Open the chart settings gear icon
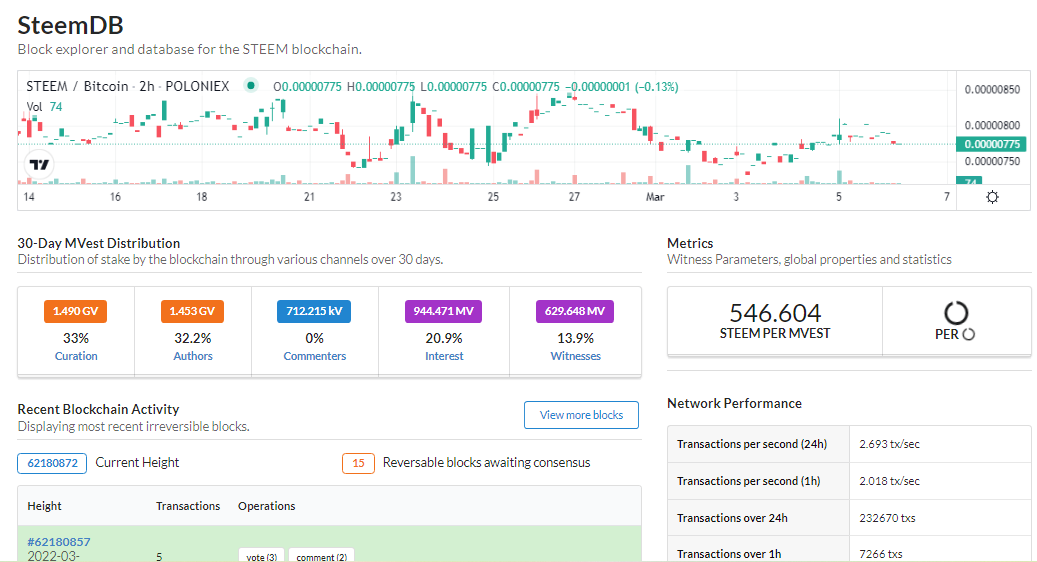Screen dimensions: 1037x562 (992, 196)
